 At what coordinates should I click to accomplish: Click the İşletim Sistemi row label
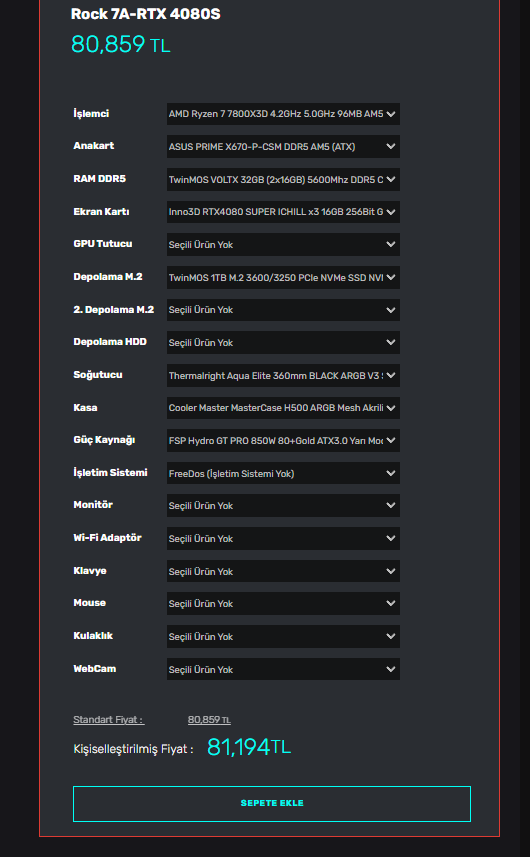tap(110, 472)
